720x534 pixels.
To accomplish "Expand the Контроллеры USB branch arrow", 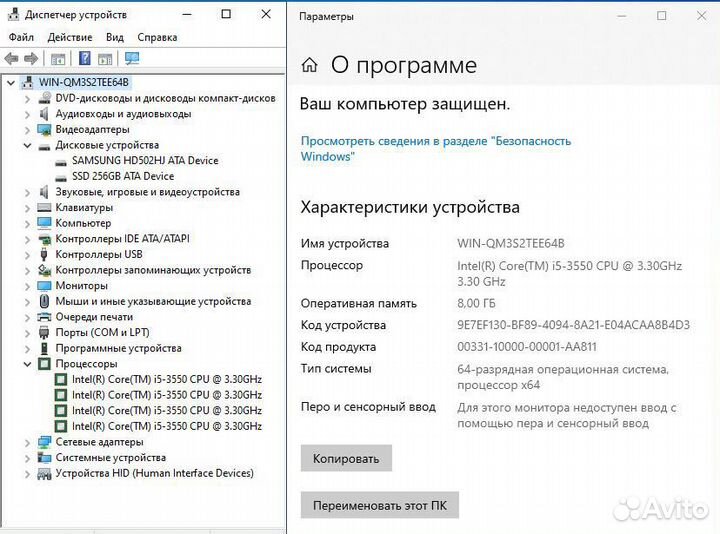I will point(28,255).
